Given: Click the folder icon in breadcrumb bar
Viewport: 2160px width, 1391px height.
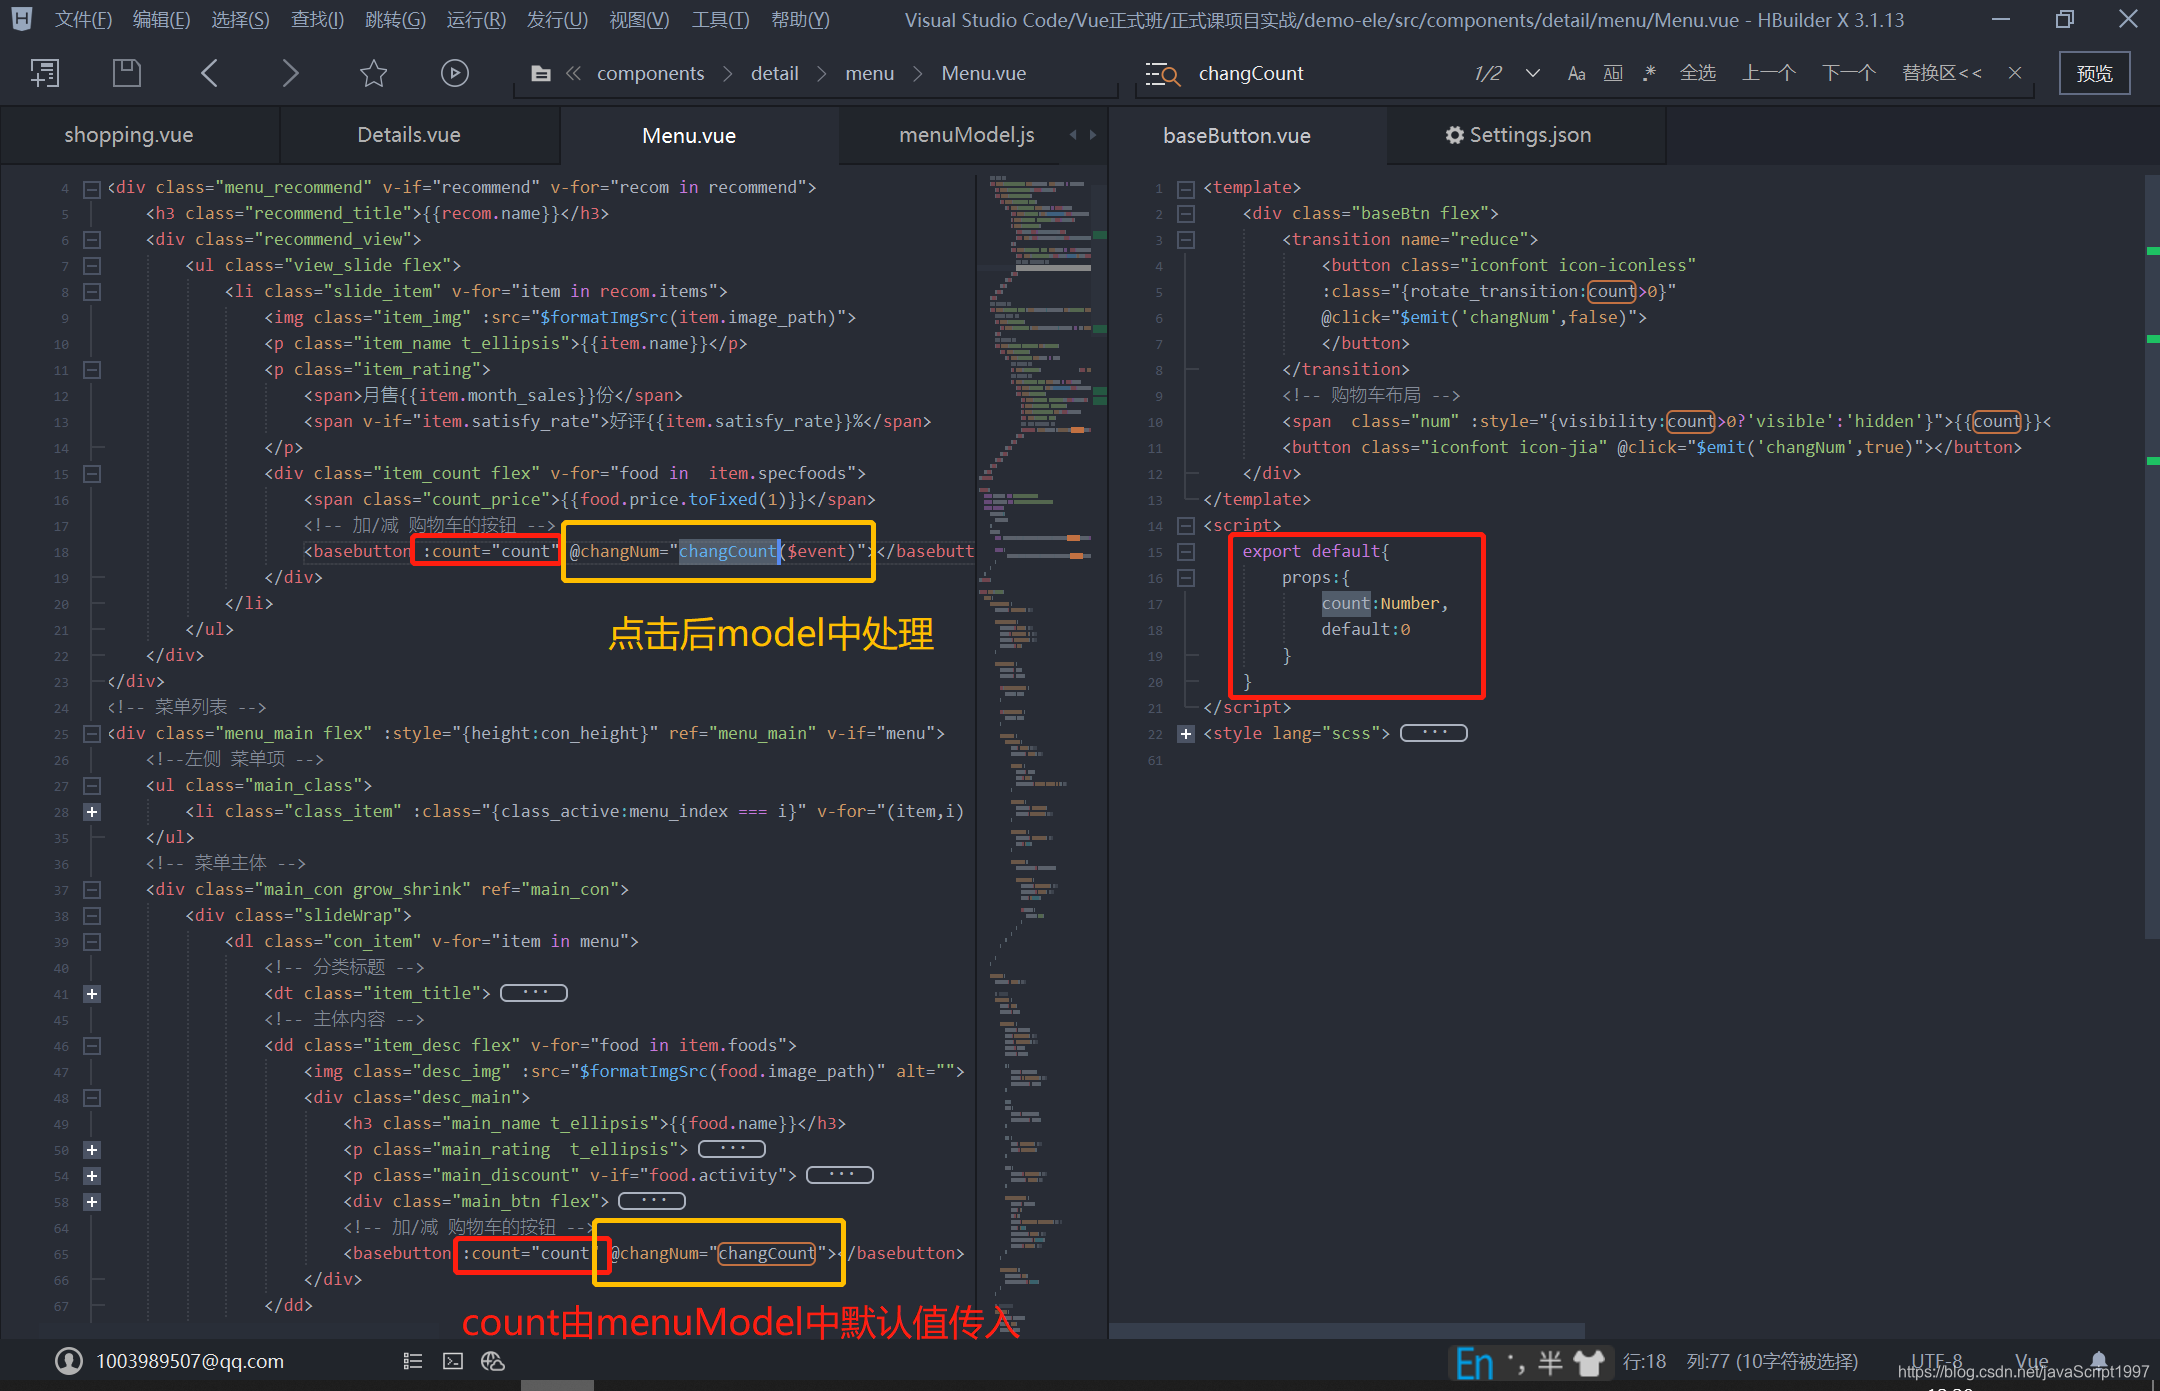Looking at the screenshot, I should pyautogui.click(x=541, y=74).
